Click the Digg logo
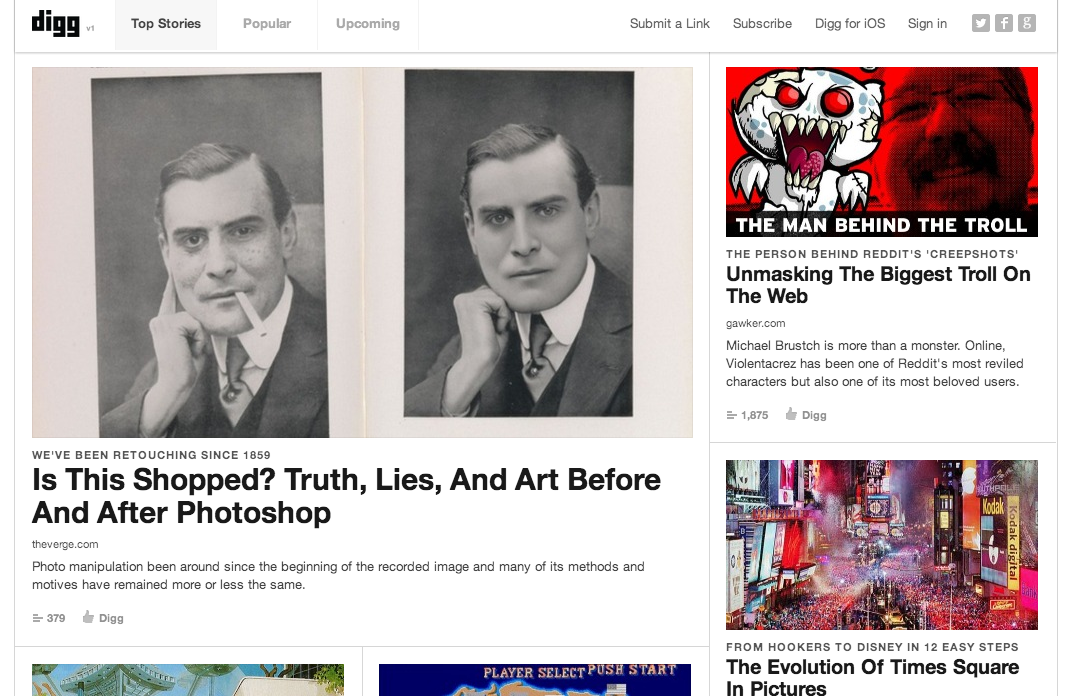1065x696 pixels. (55, 23)
